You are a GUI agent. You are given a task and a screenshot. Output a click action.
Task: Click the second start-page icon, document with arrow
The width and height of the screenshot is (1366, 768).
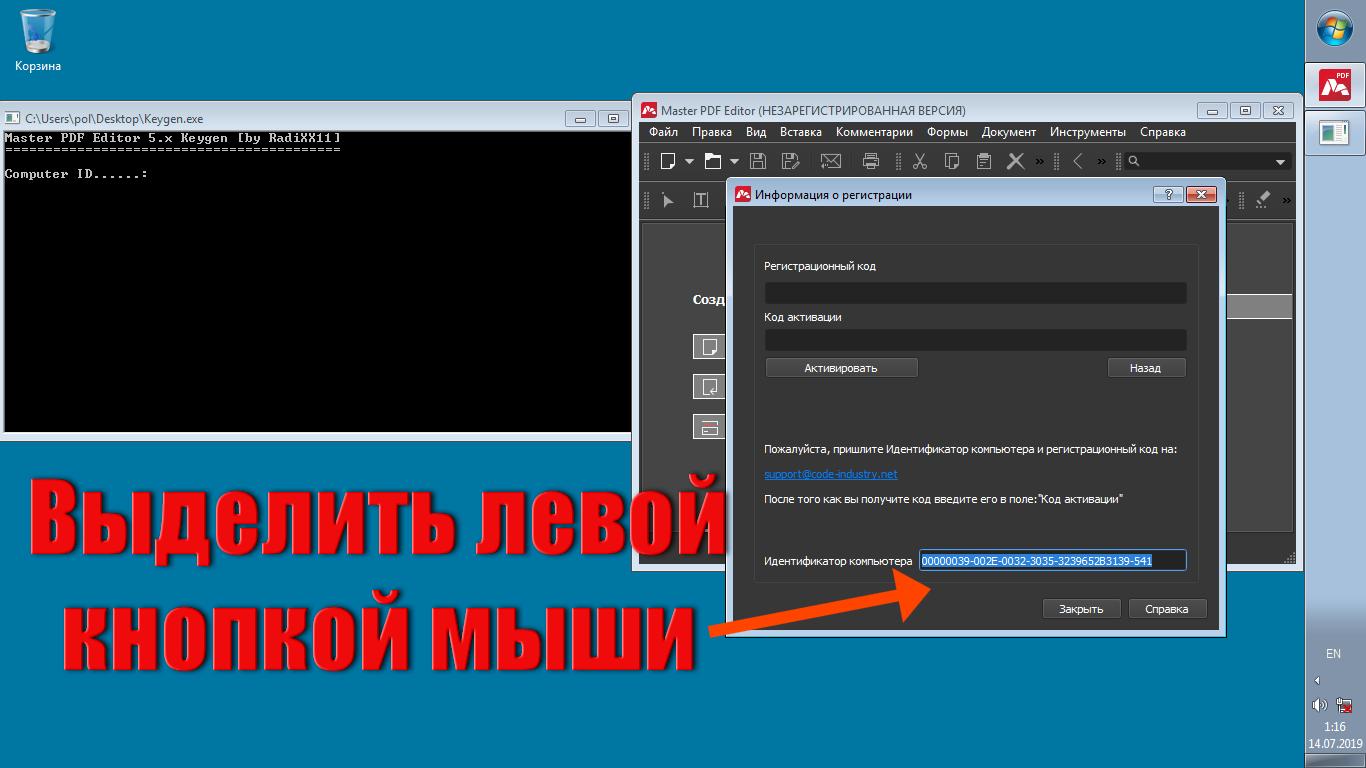(x=709, y=387)
